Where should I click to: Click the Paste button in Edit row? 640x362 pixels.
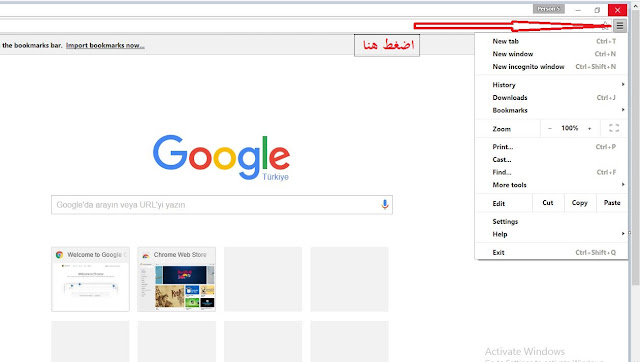click(x=612, y=203)
